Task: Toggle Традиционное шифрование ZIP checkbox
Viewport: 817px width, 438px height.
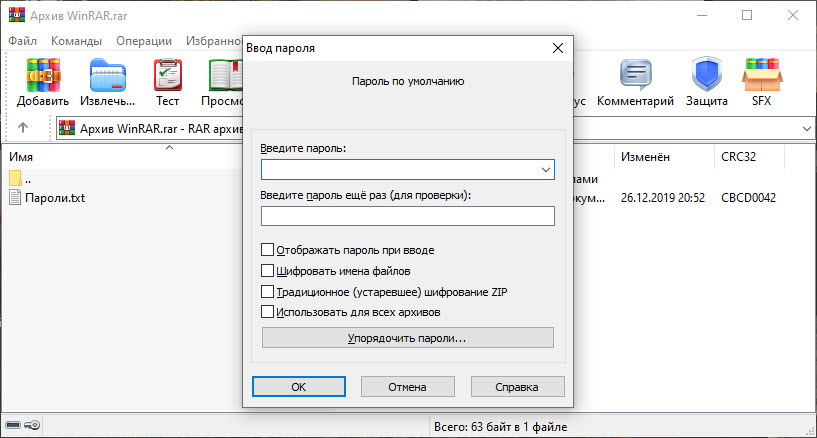Action: [267, 291]
